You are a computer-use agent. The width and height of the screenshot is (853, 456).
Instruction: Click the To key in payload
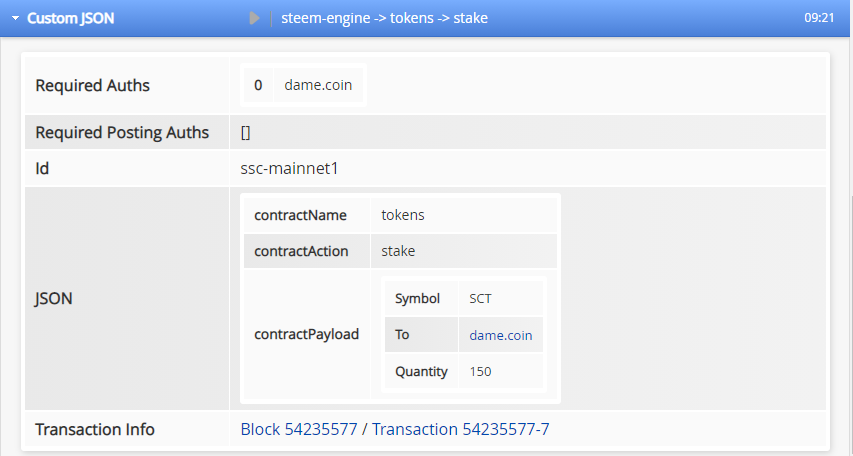402,335
